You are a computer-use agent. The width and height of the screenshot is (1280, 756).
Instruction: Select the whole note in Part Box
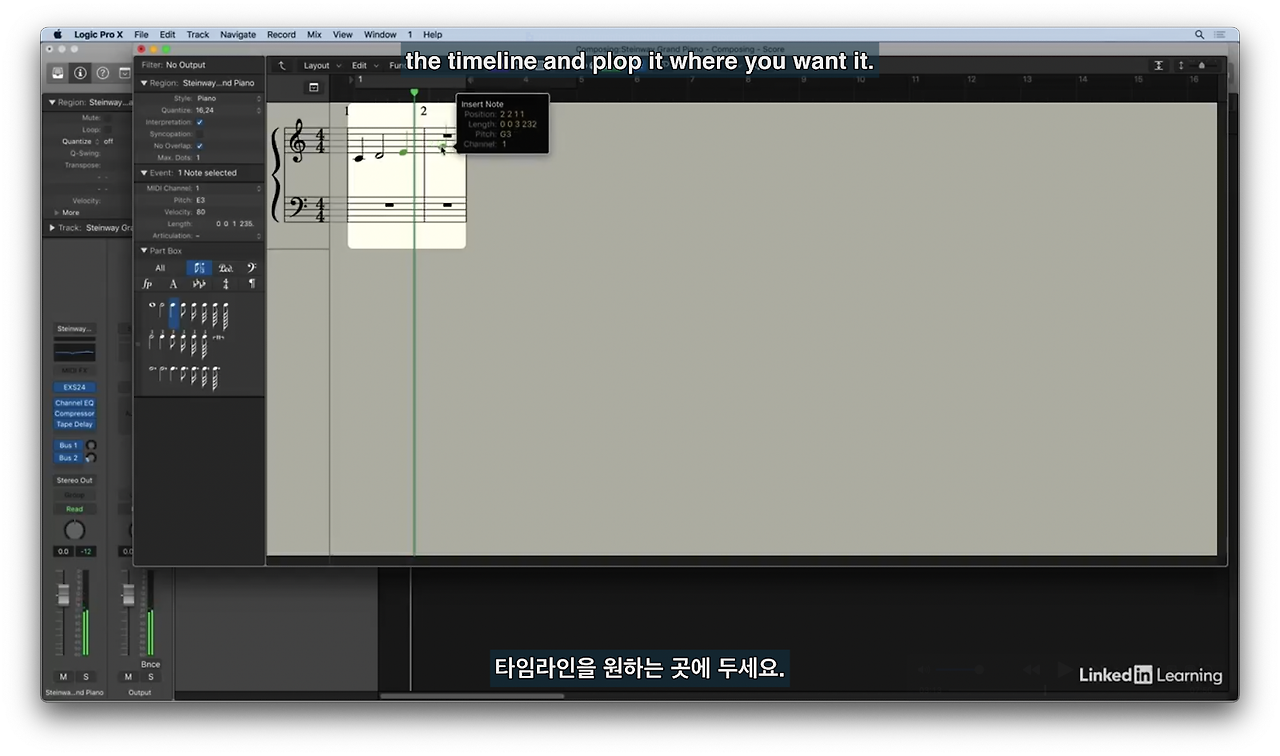[152, 306]
